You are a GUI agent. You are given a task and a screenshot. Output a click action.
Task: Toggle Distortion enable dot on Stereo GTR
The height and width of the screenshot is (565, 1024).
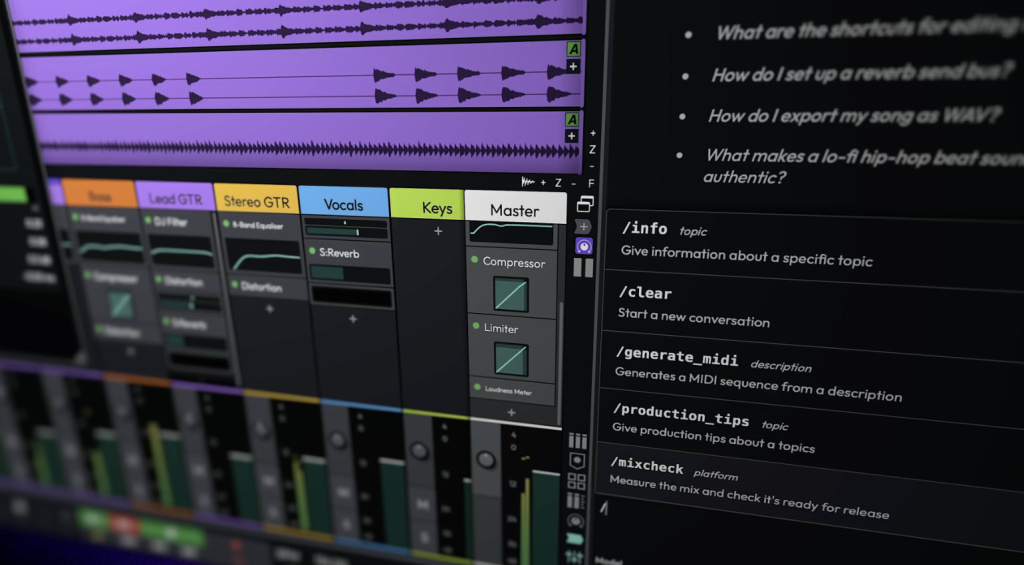234,285
